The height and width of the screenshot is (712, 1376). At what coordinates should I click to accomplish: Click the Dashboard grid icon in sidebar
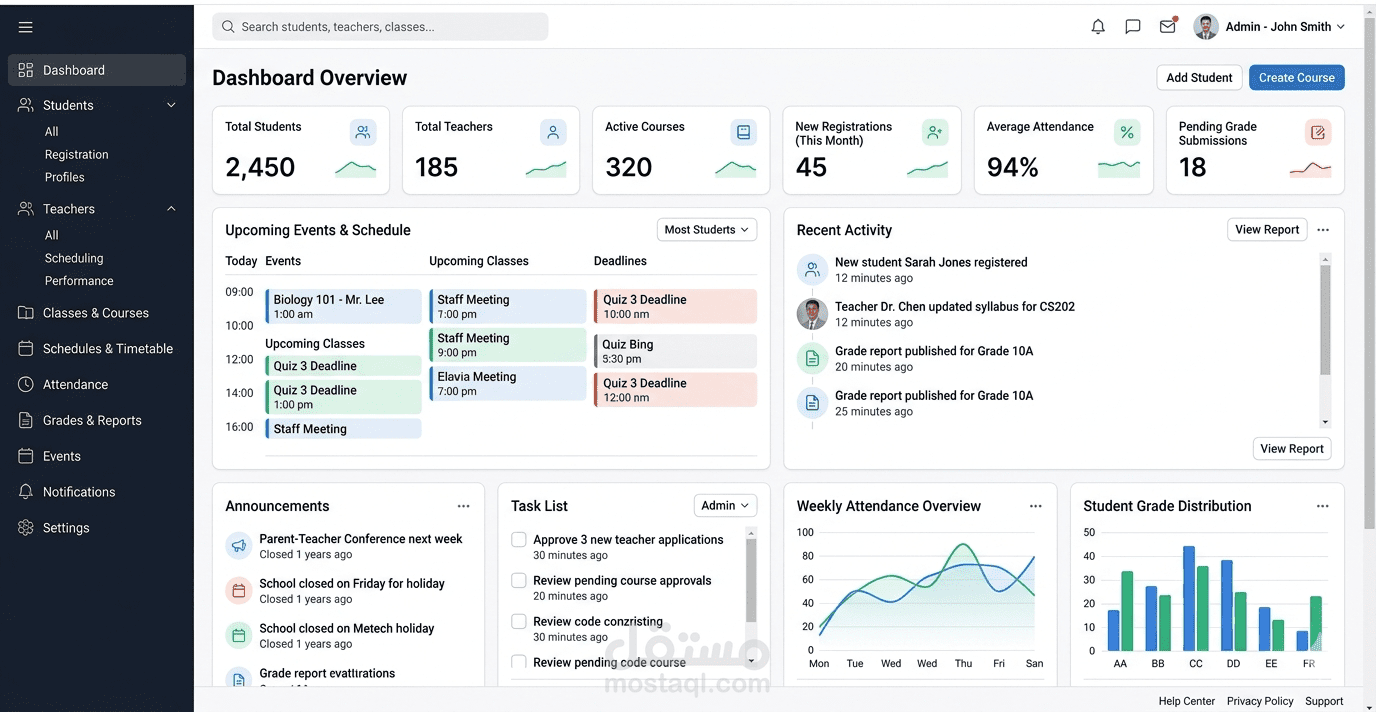click(26, 70)
